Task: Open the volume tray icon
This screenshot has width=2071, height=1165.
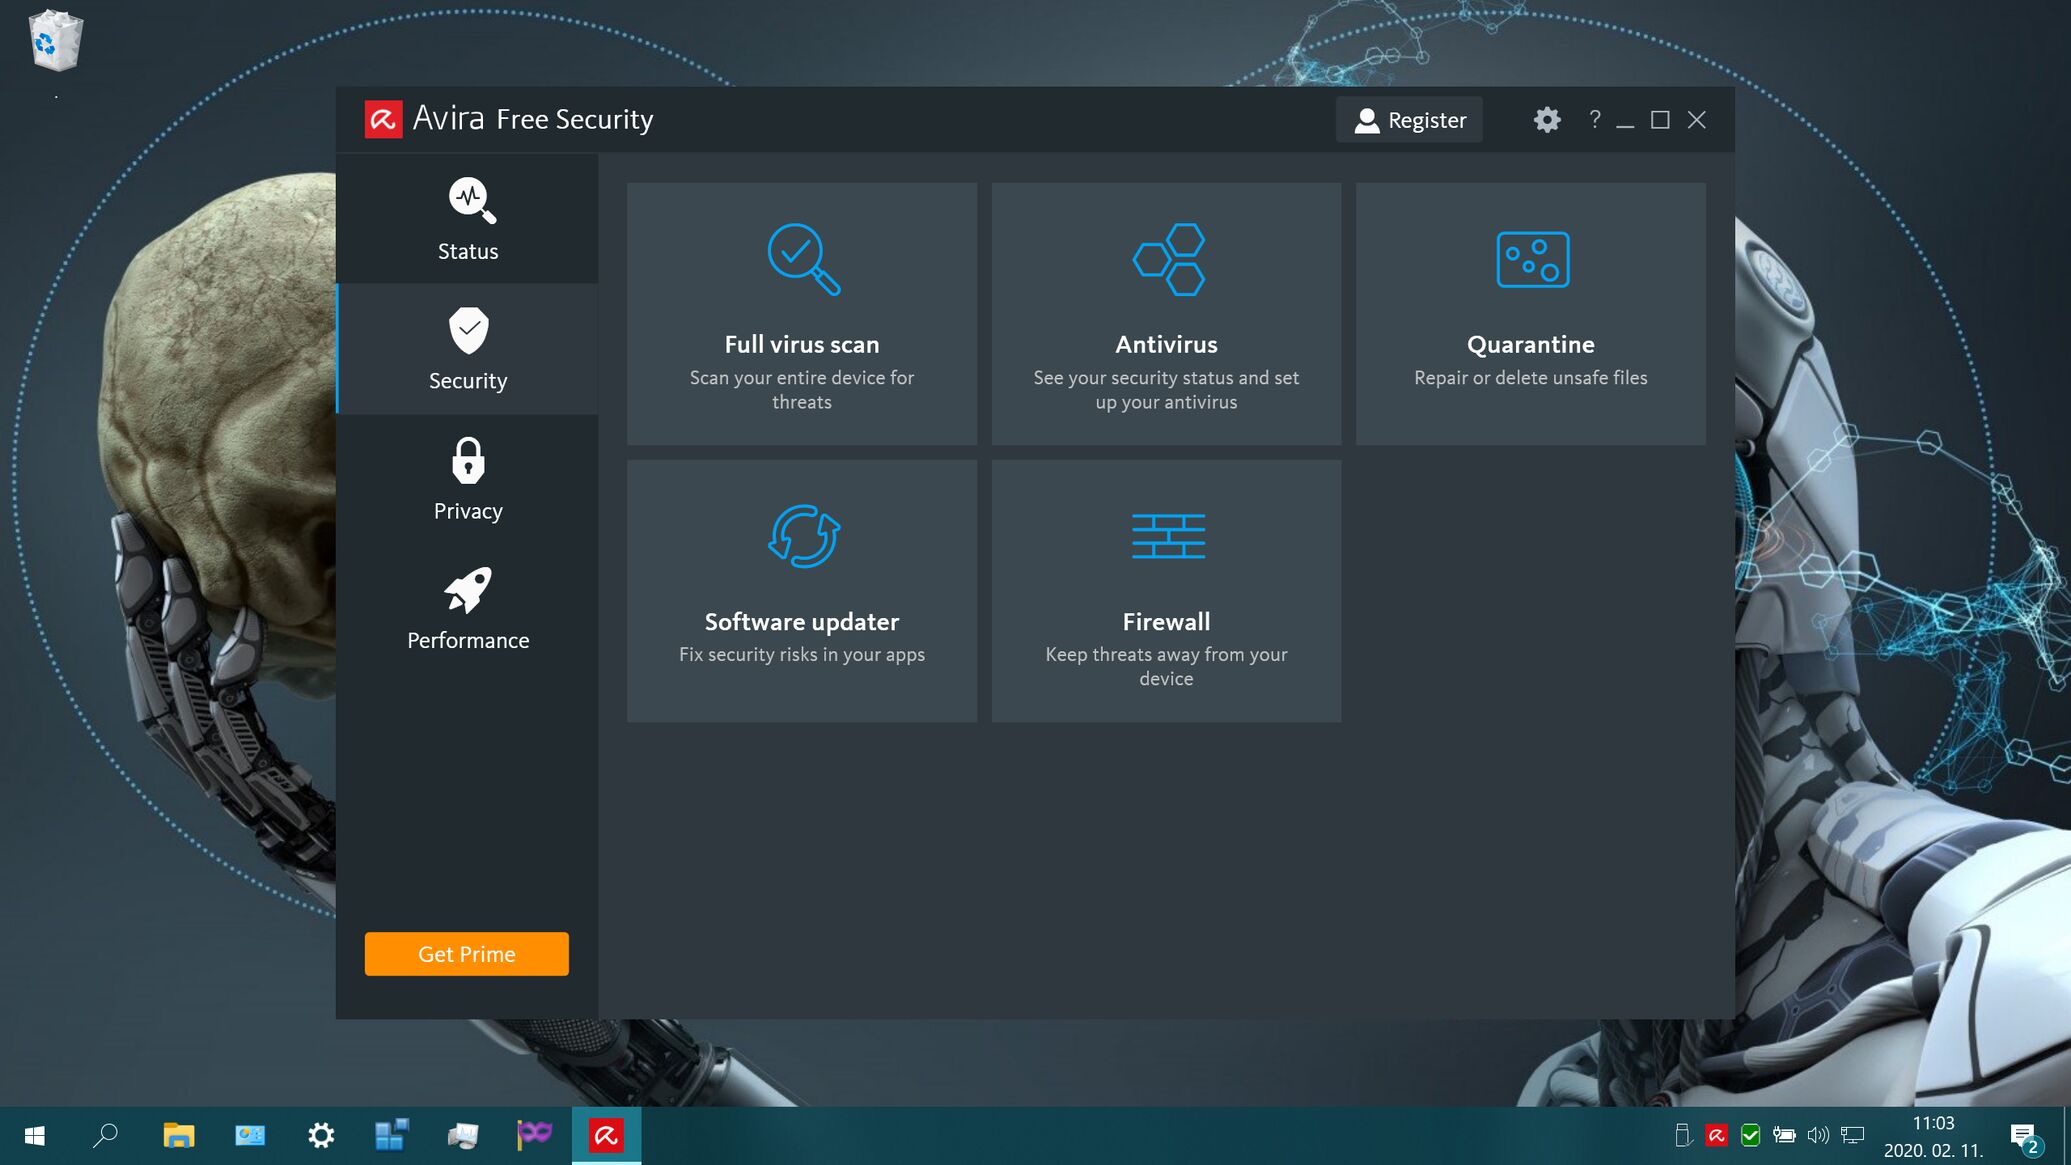Action: [x=1818, y=1136]
